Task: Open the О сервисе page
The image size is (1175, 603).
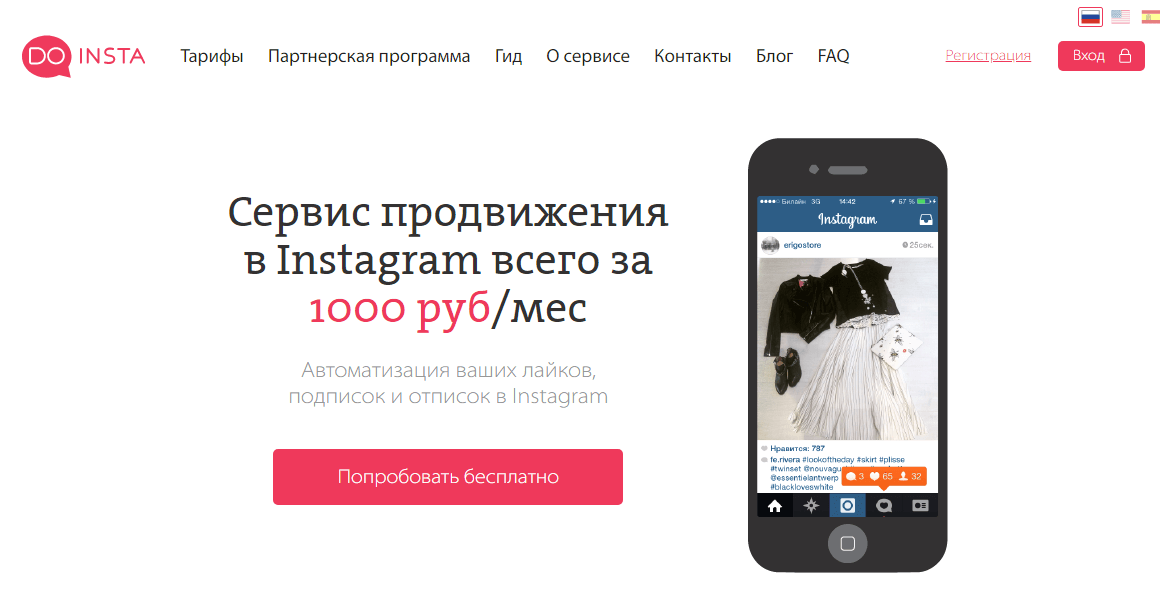Action: [588, 56]
